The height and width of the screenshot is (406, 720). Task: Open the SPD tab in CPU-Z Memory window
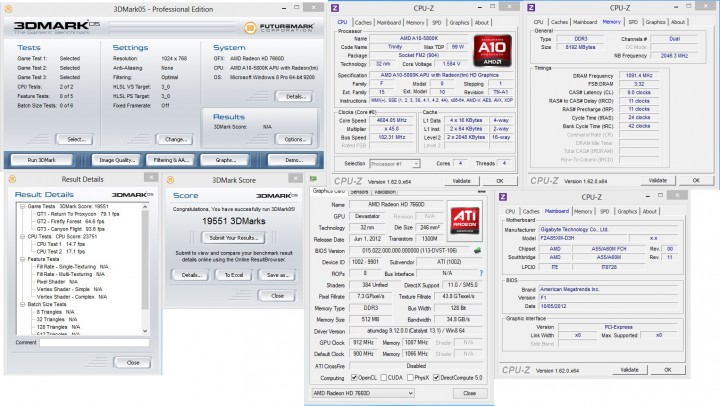point(633,22)
